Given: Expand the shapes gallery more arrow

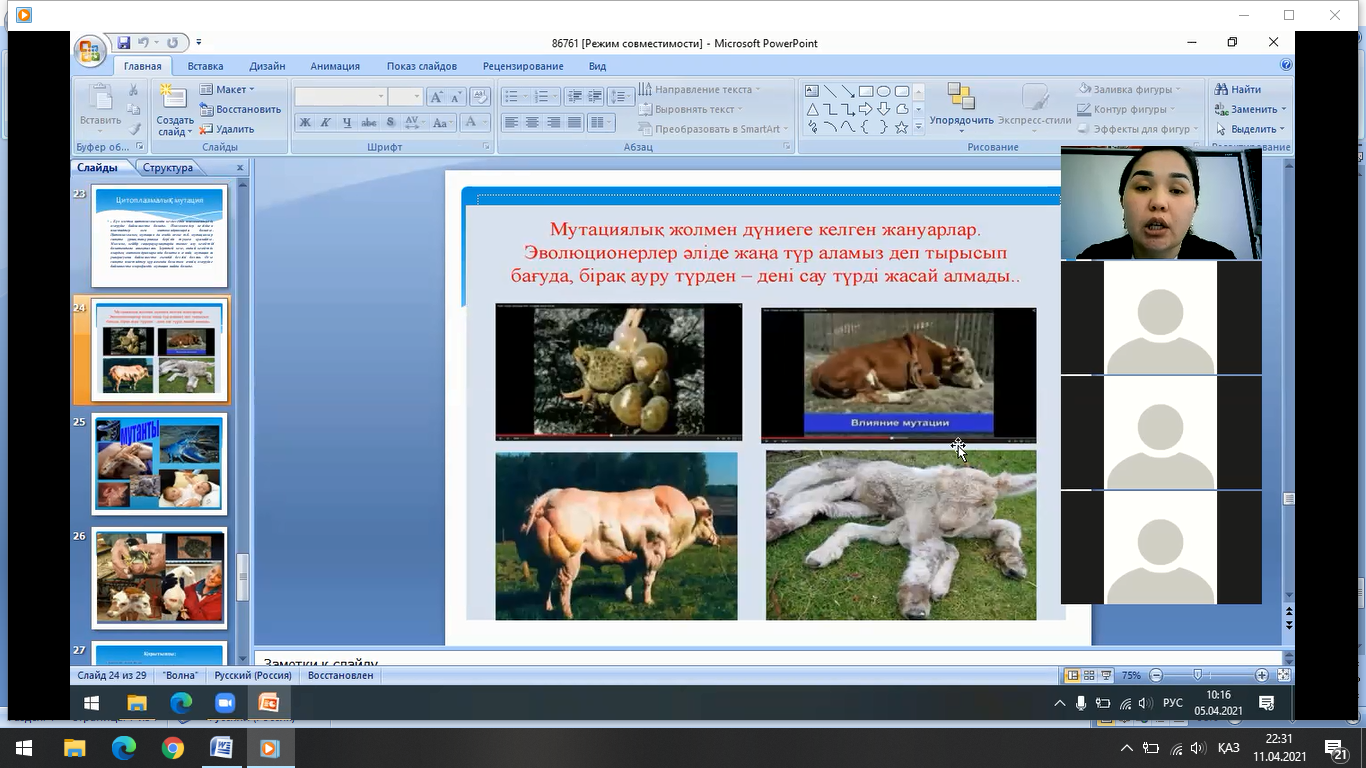Looking at the screenshot, I should tap(919, 128).
